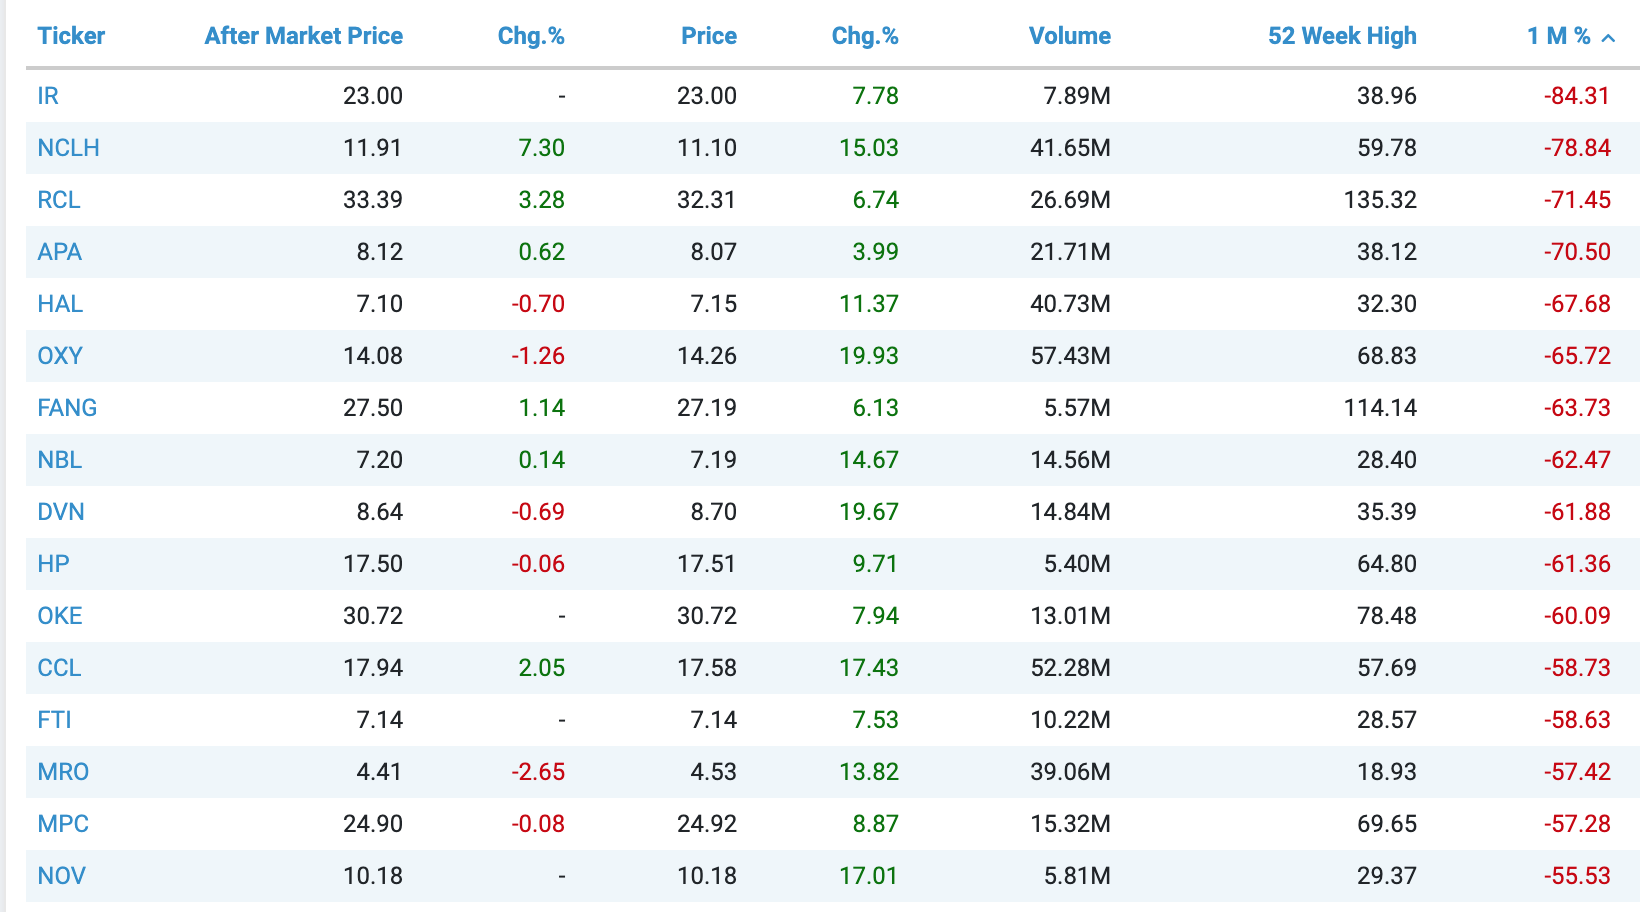Open the MPC ticker link
This screenshot has width=1640, height=912.
point(63,824)
